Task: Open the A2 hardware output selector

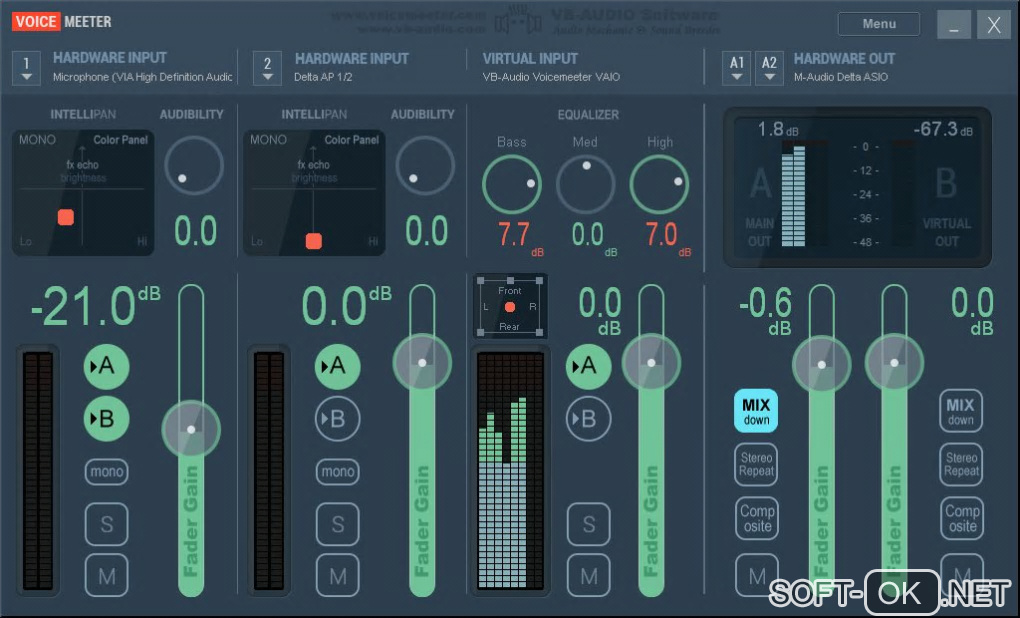Action: 769,68
